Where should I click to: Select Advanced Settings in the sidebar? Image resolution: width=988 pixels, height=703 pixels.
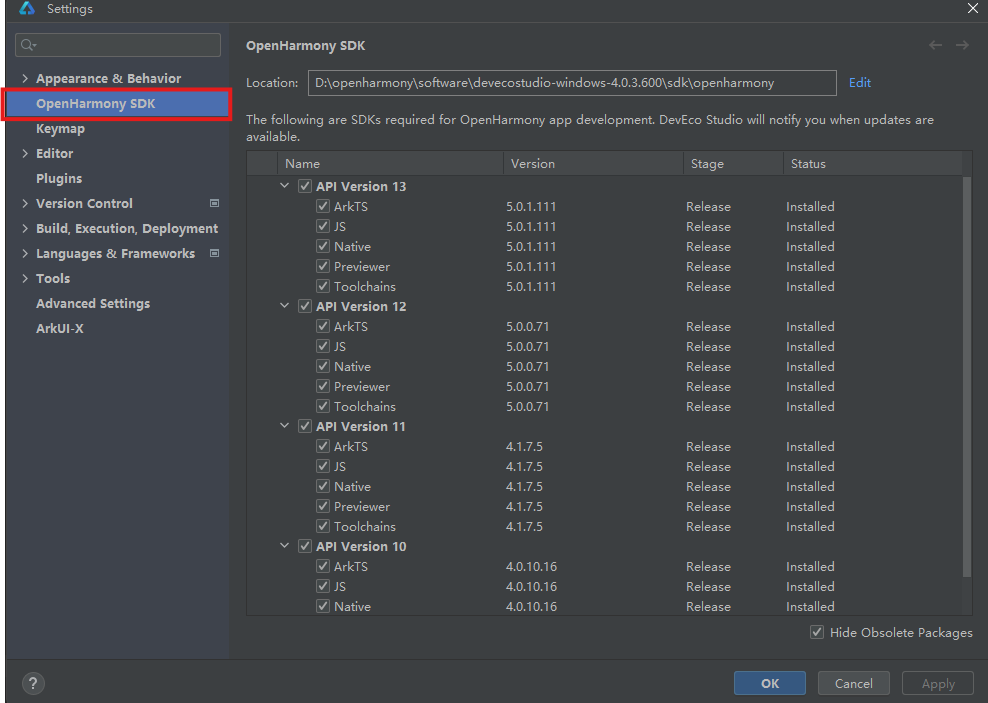93,304
